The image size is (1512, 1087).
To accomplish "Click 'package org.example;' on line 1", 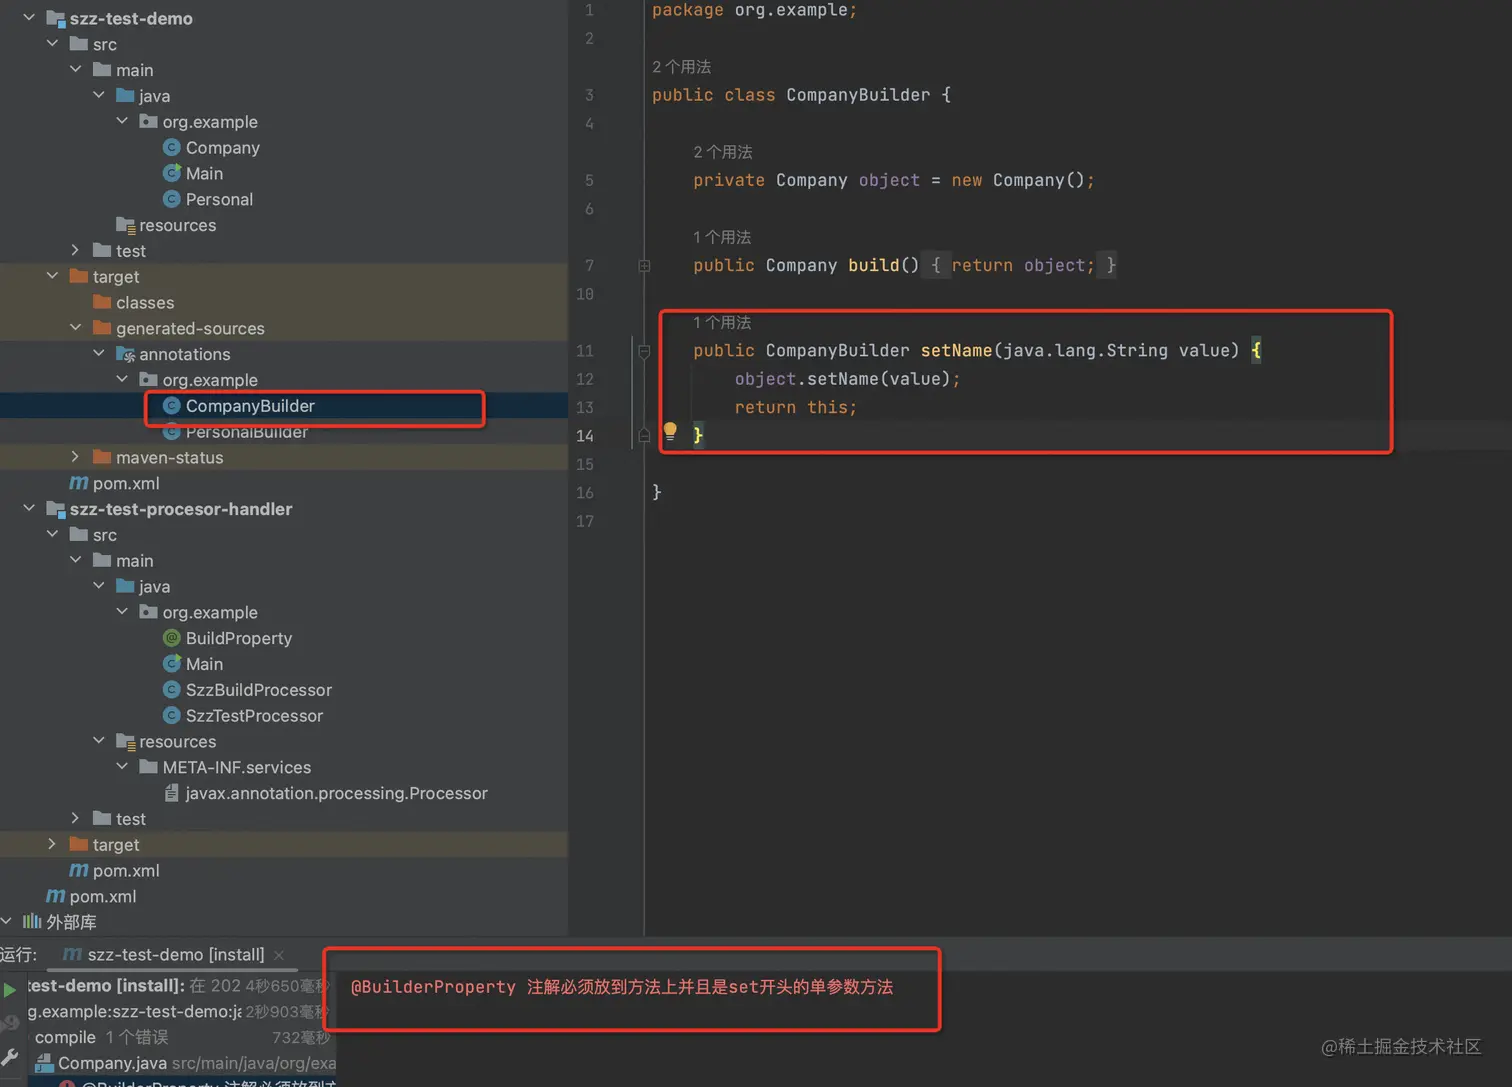I will click(754, 10).
